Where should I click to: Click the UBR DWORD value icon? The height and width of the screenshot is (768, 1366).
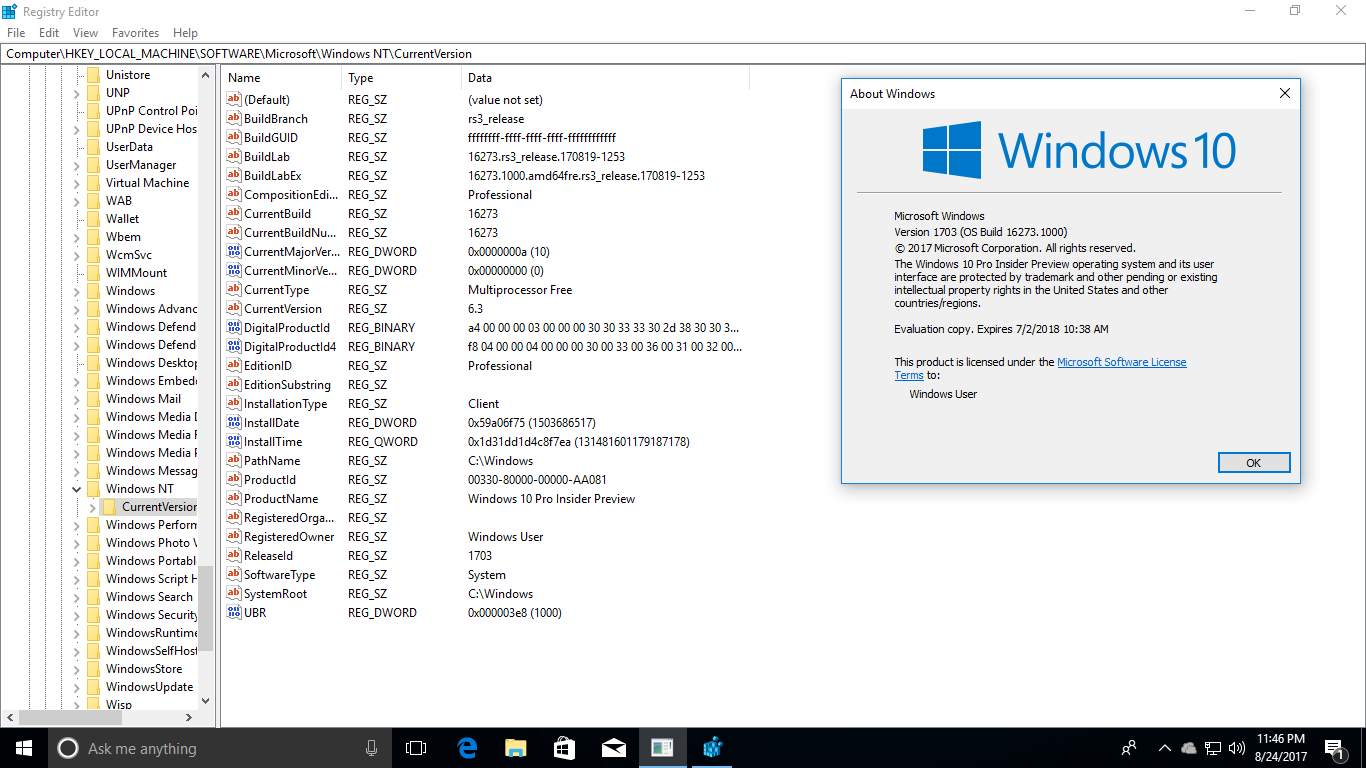coord(234,612)
